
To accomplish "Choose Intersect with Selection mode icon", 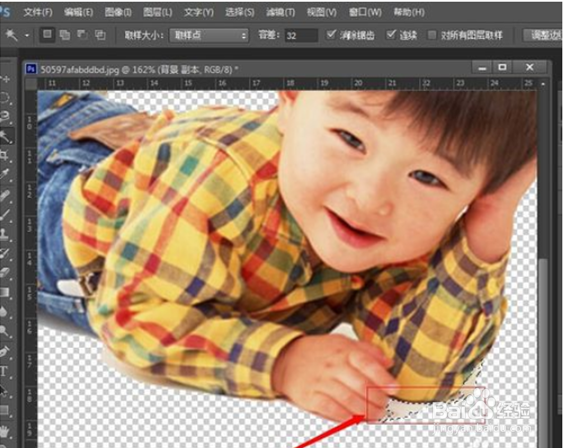I will pos(100,35).
